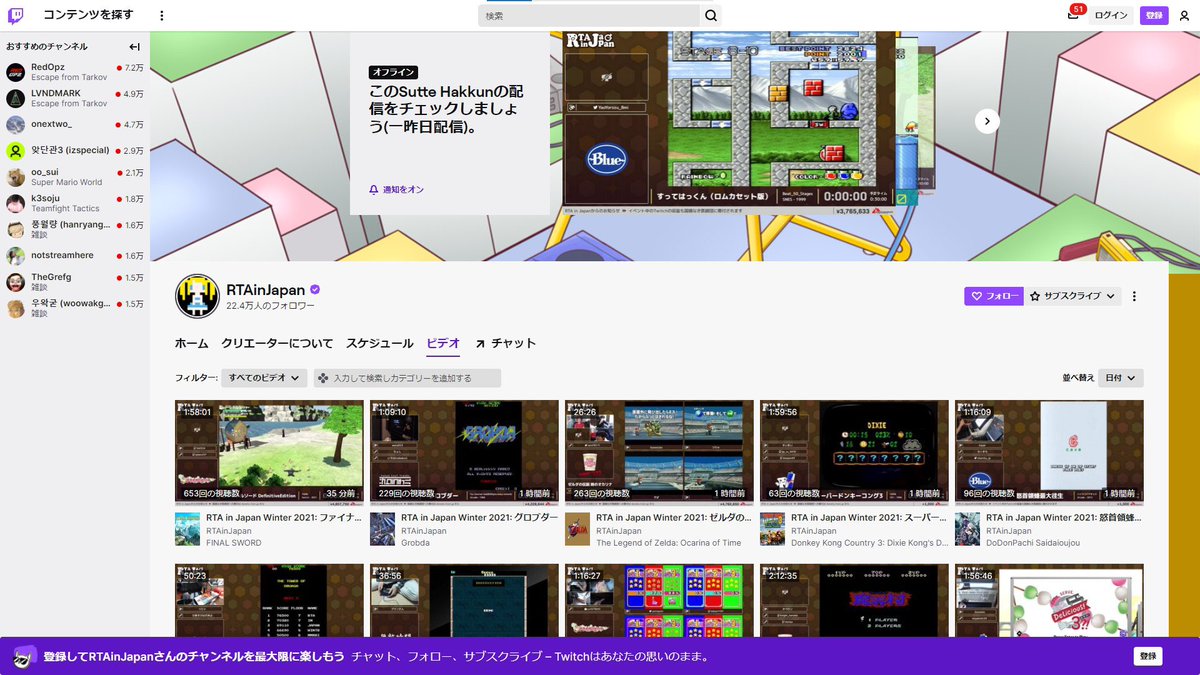Screen dimensions: 1200x675
Task: Click the category search filter field
Action: tap(407, 378)
